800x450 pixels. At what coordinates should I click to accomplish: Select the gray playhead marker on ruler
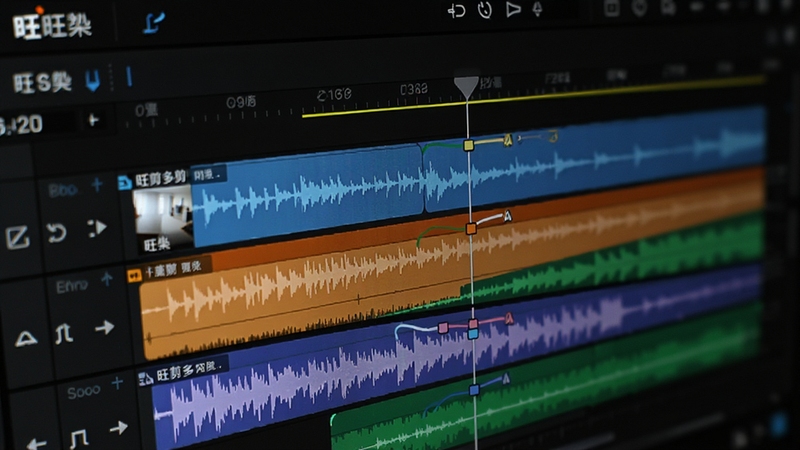pos(466,87)
